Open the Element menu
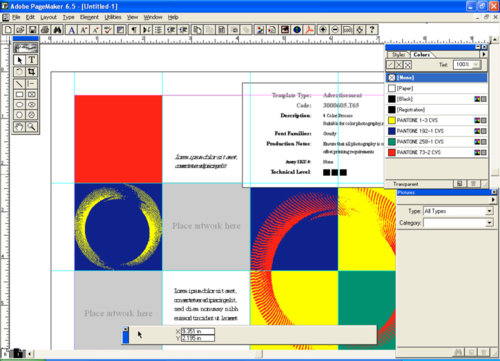Screen dimensions: 500x361 89,17
